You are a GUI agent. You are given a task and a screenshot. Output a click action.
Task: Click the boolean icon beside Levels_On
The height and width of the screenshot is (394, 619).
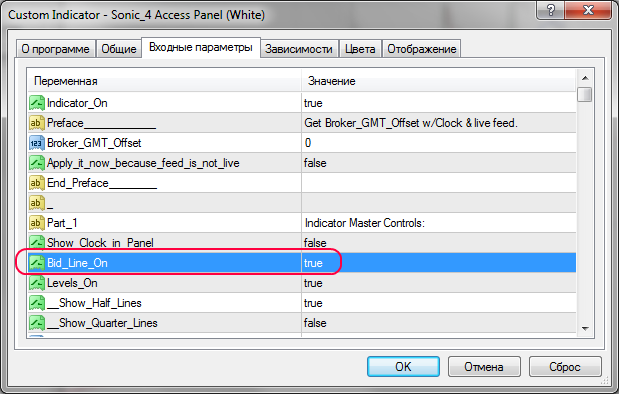[37, 283]
